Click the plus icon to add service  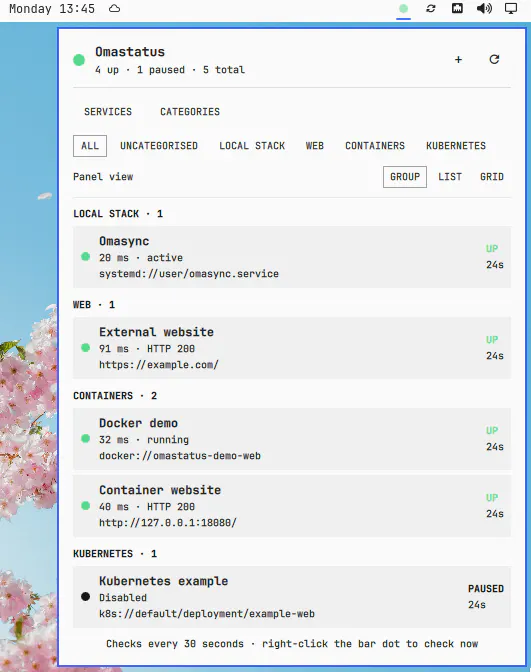tap(458, 60)
